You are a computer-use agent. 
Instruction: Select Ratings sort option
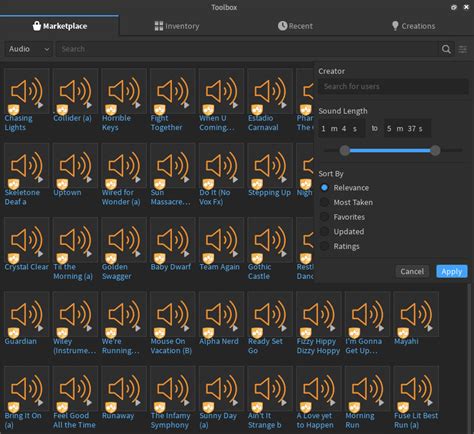[x=324, y=246]
